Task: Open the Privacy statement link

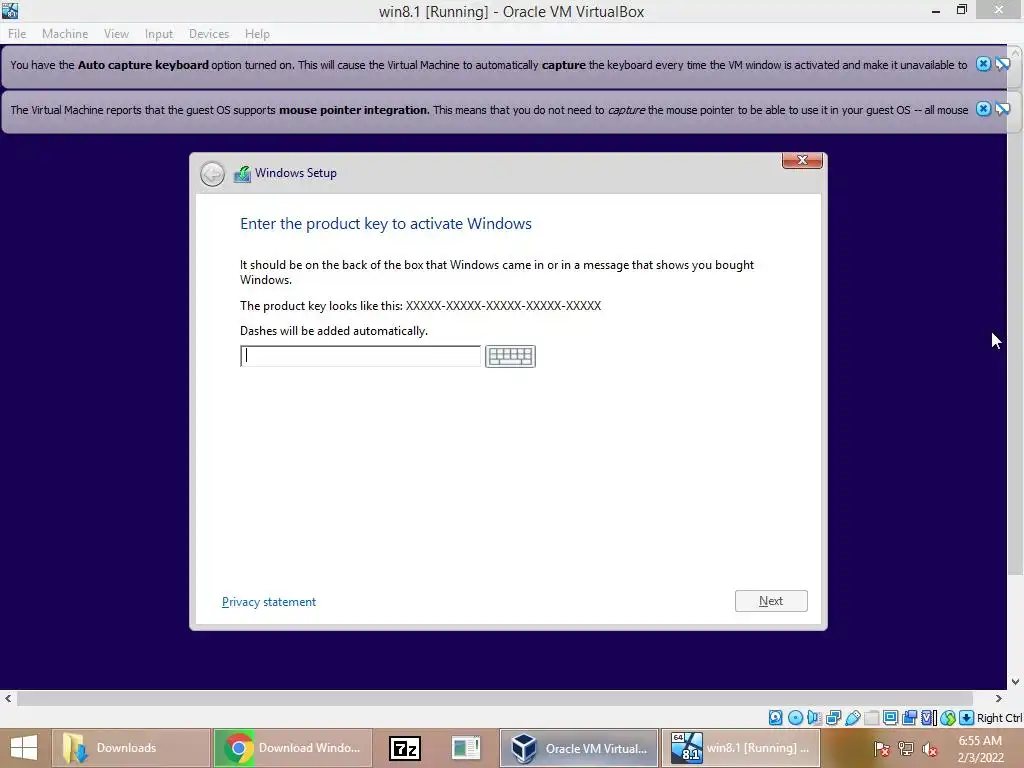Action: (268, 601)
